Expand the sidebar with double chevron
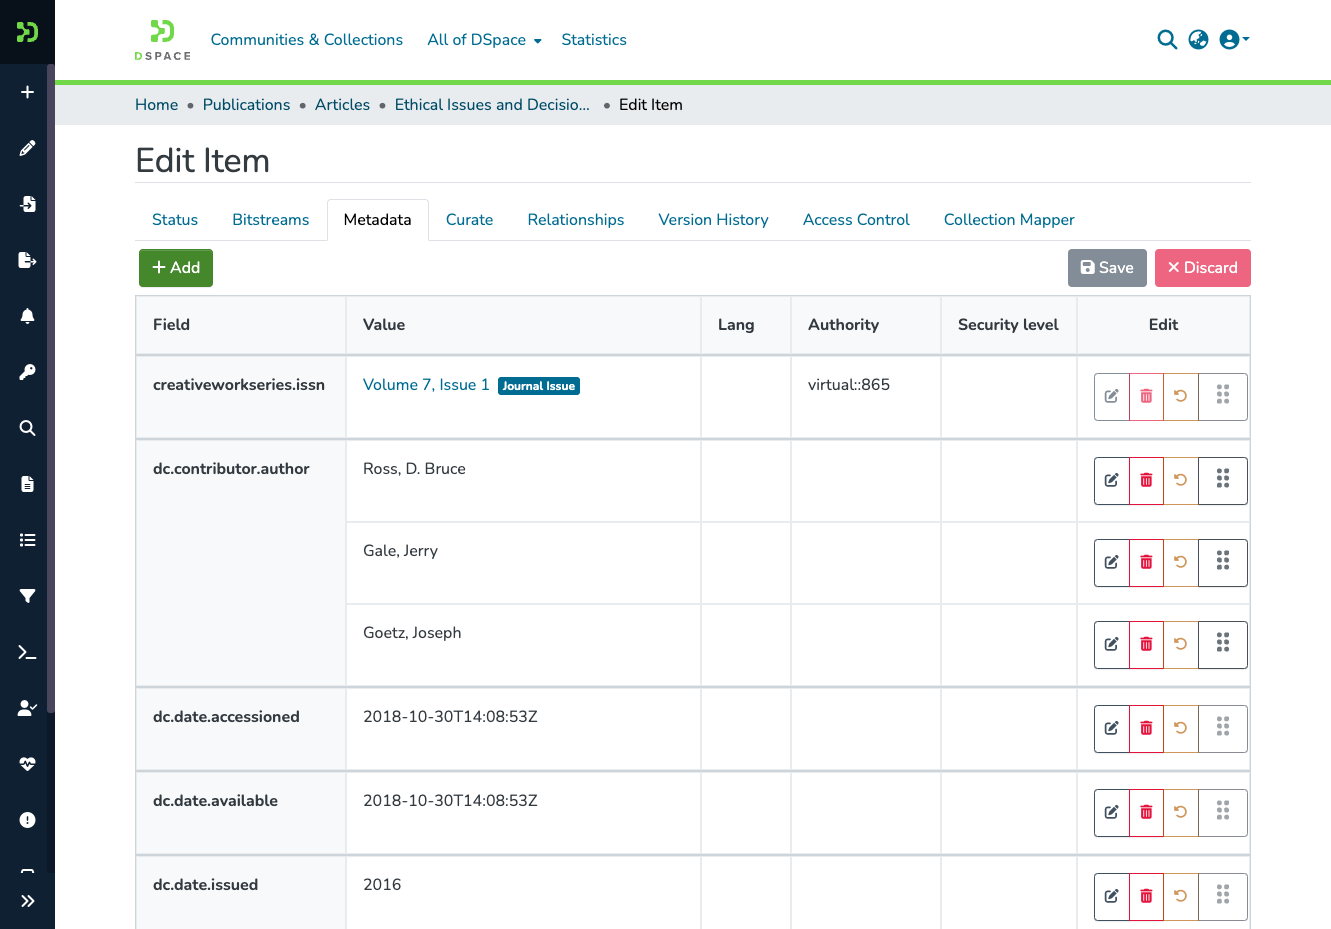The width and height of the screenshot is (1331, 929). pyautogui.click(x=27, y=901)
